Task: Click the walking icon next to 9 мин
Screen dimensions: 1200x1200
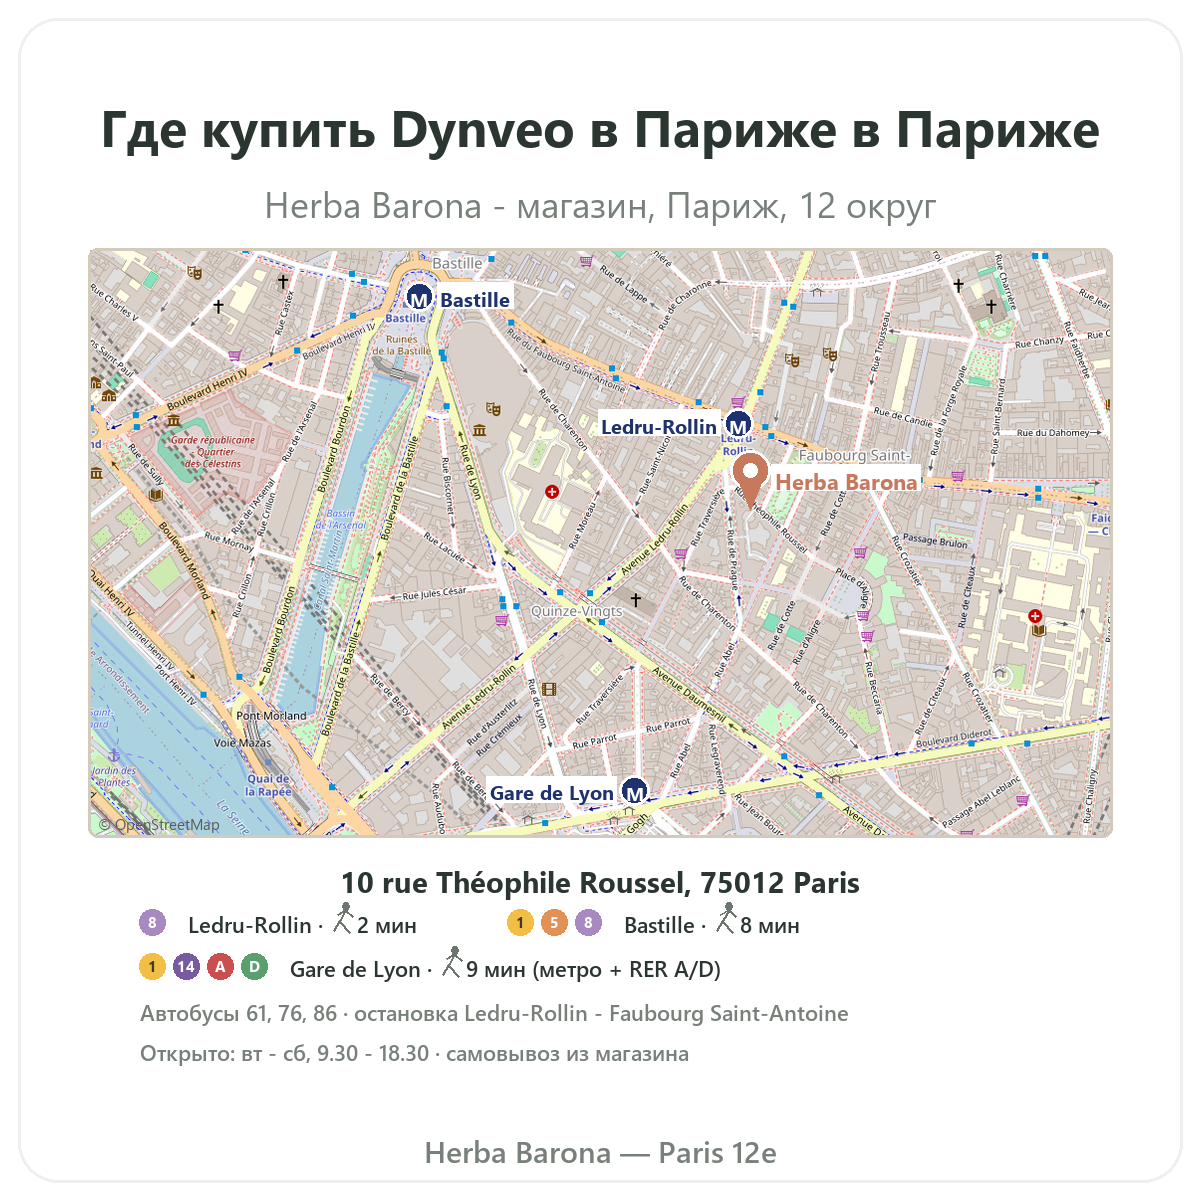Action: point(453,962)
